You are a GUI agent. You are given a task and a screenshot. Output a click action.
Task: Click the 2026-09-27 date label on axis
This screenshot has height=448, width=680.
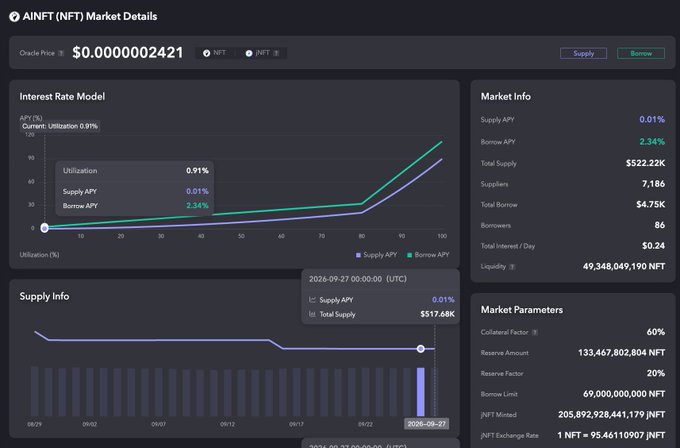426,424
